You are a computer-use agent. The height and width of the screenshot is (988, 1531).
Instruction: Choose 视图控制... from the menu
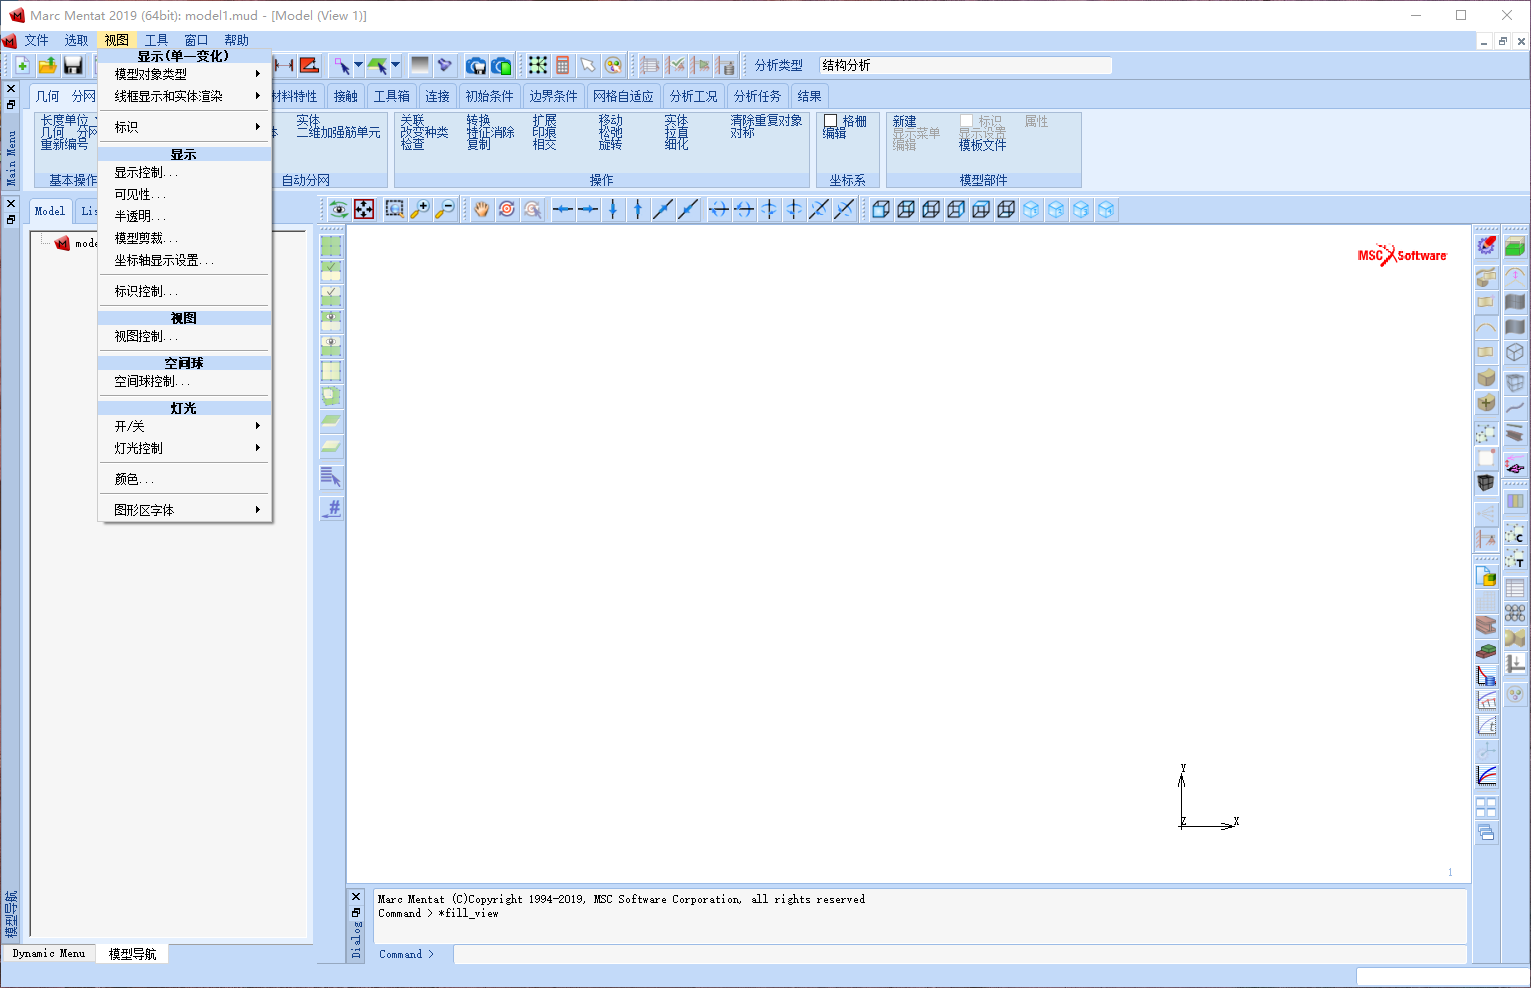(185, 336)
